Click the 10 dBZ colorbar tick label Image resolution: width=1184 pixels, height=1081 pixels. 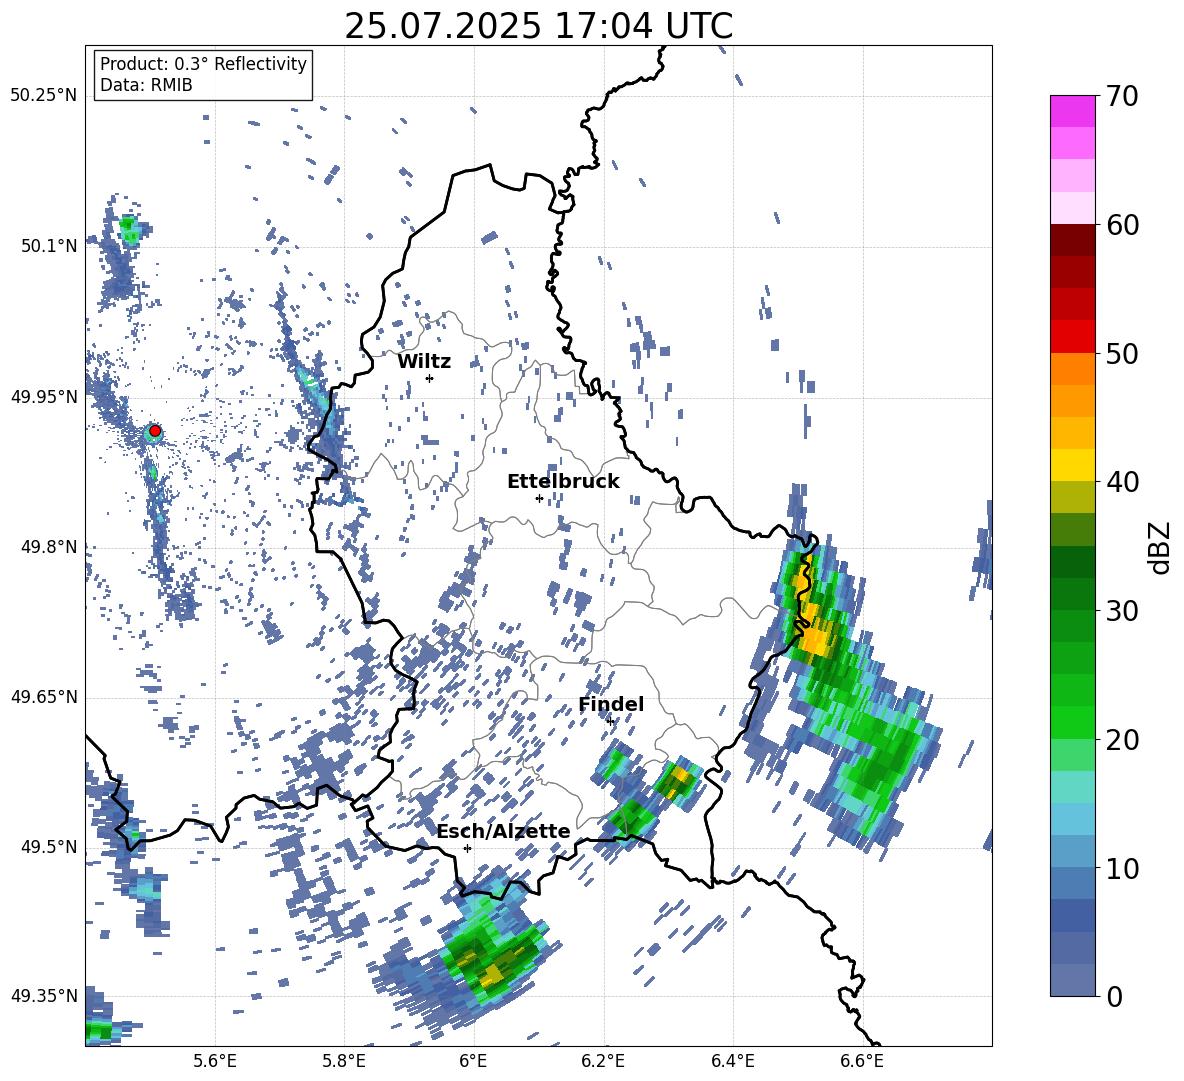[1121, 868]
